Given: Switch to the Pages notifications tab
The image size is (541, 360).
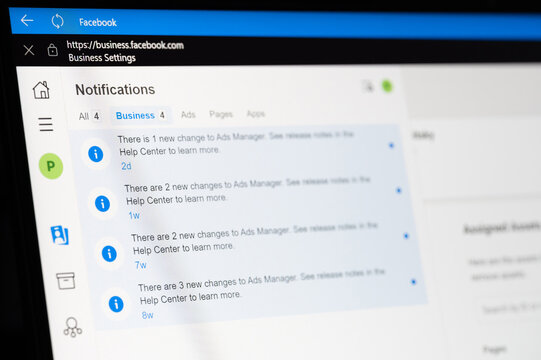Looking at the screenshot, I should [x=221, y=114].
